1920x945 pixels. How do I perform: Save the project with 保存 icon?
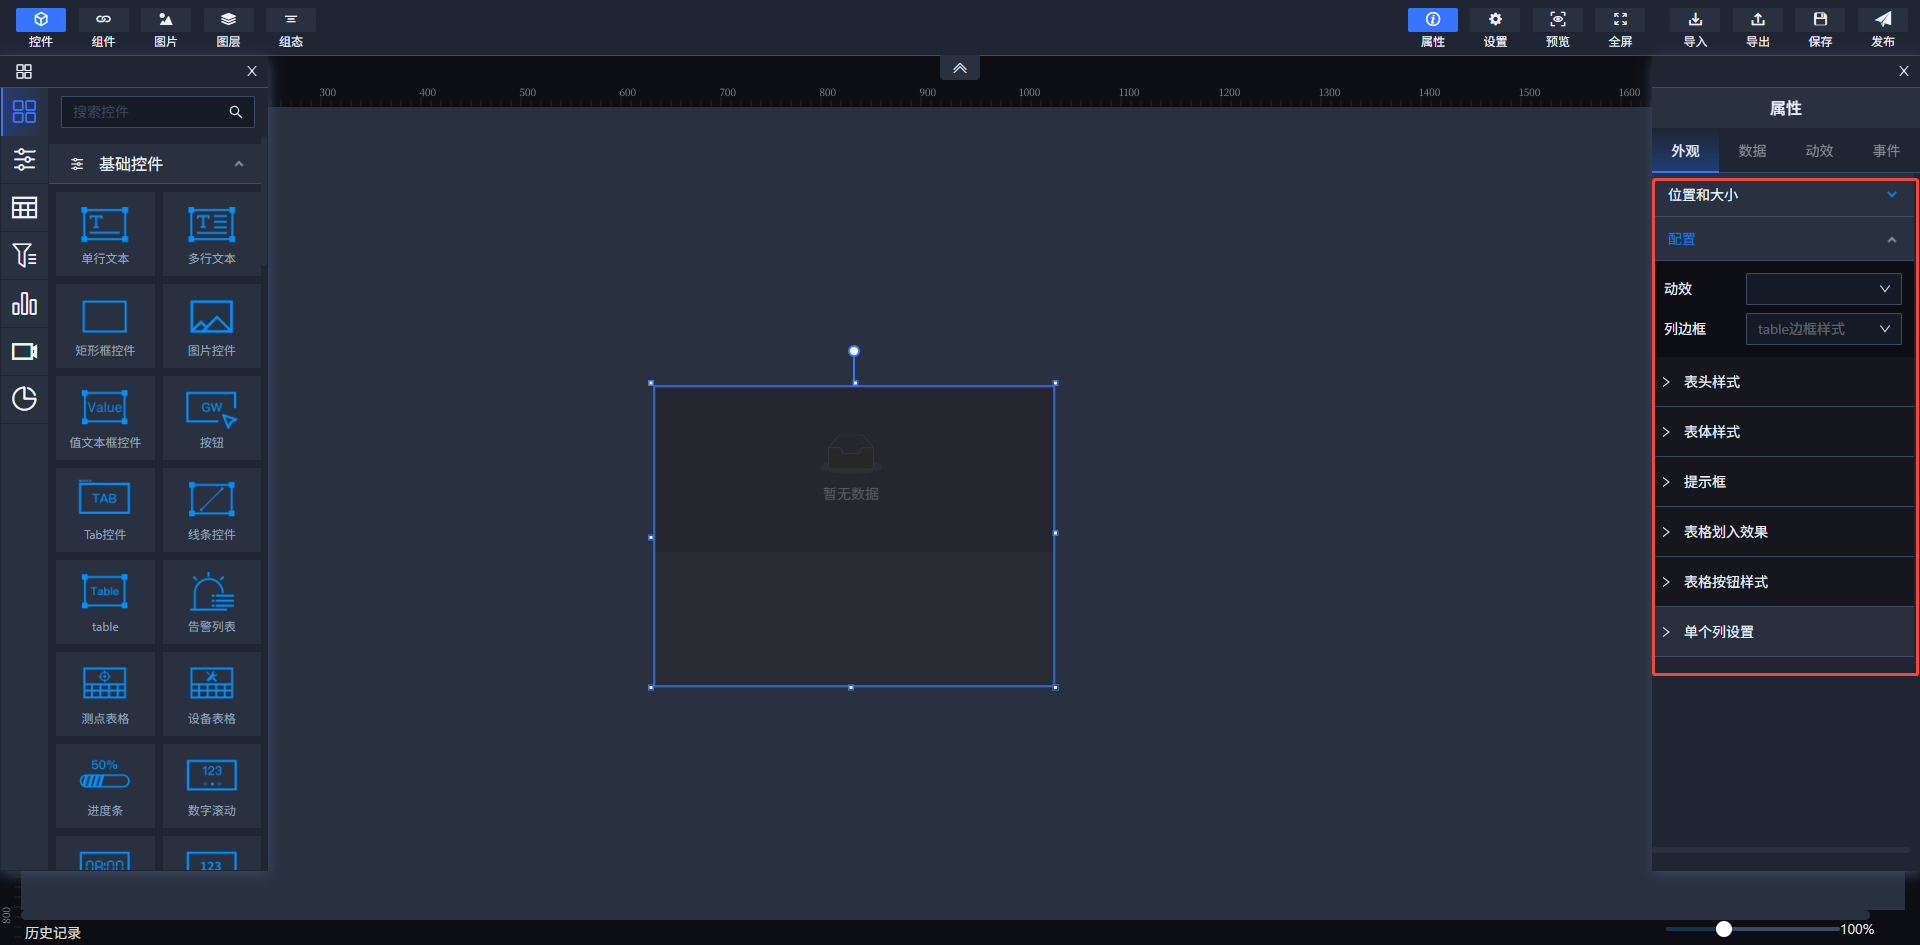coord(1820,28)
